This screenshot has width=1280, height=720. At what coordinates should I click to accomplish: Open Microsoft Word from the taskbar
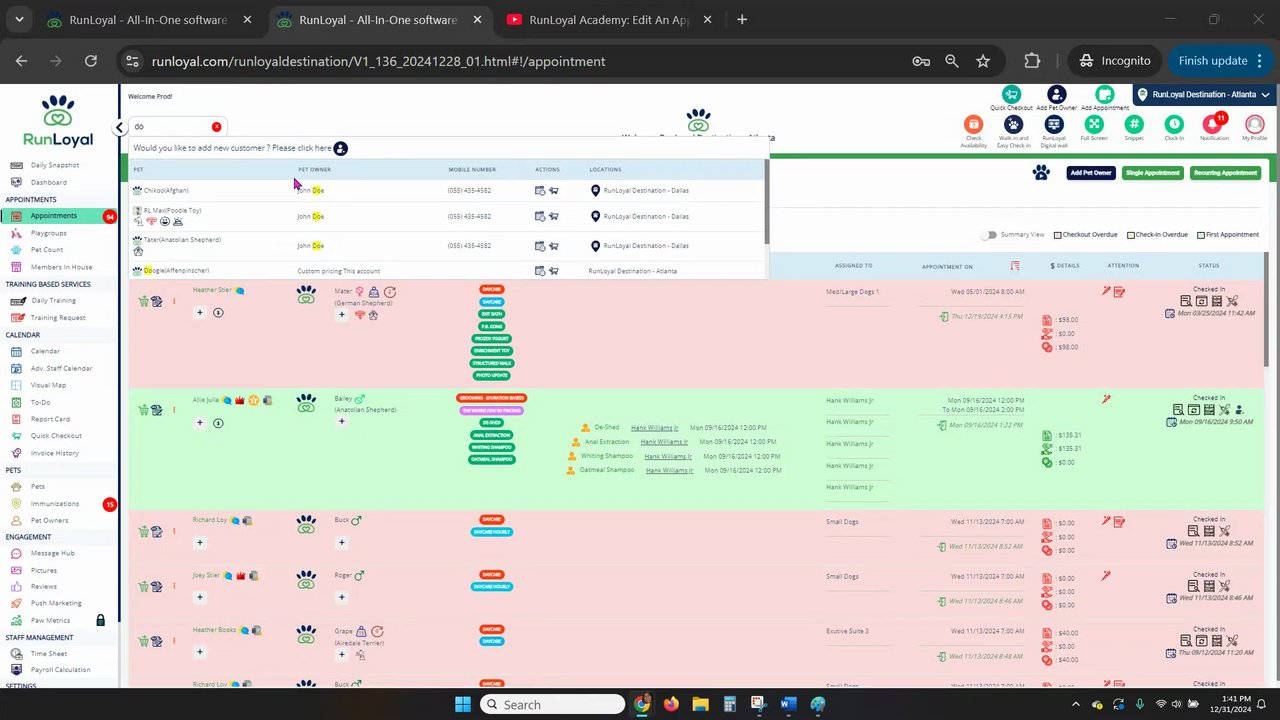pos(787,705)
